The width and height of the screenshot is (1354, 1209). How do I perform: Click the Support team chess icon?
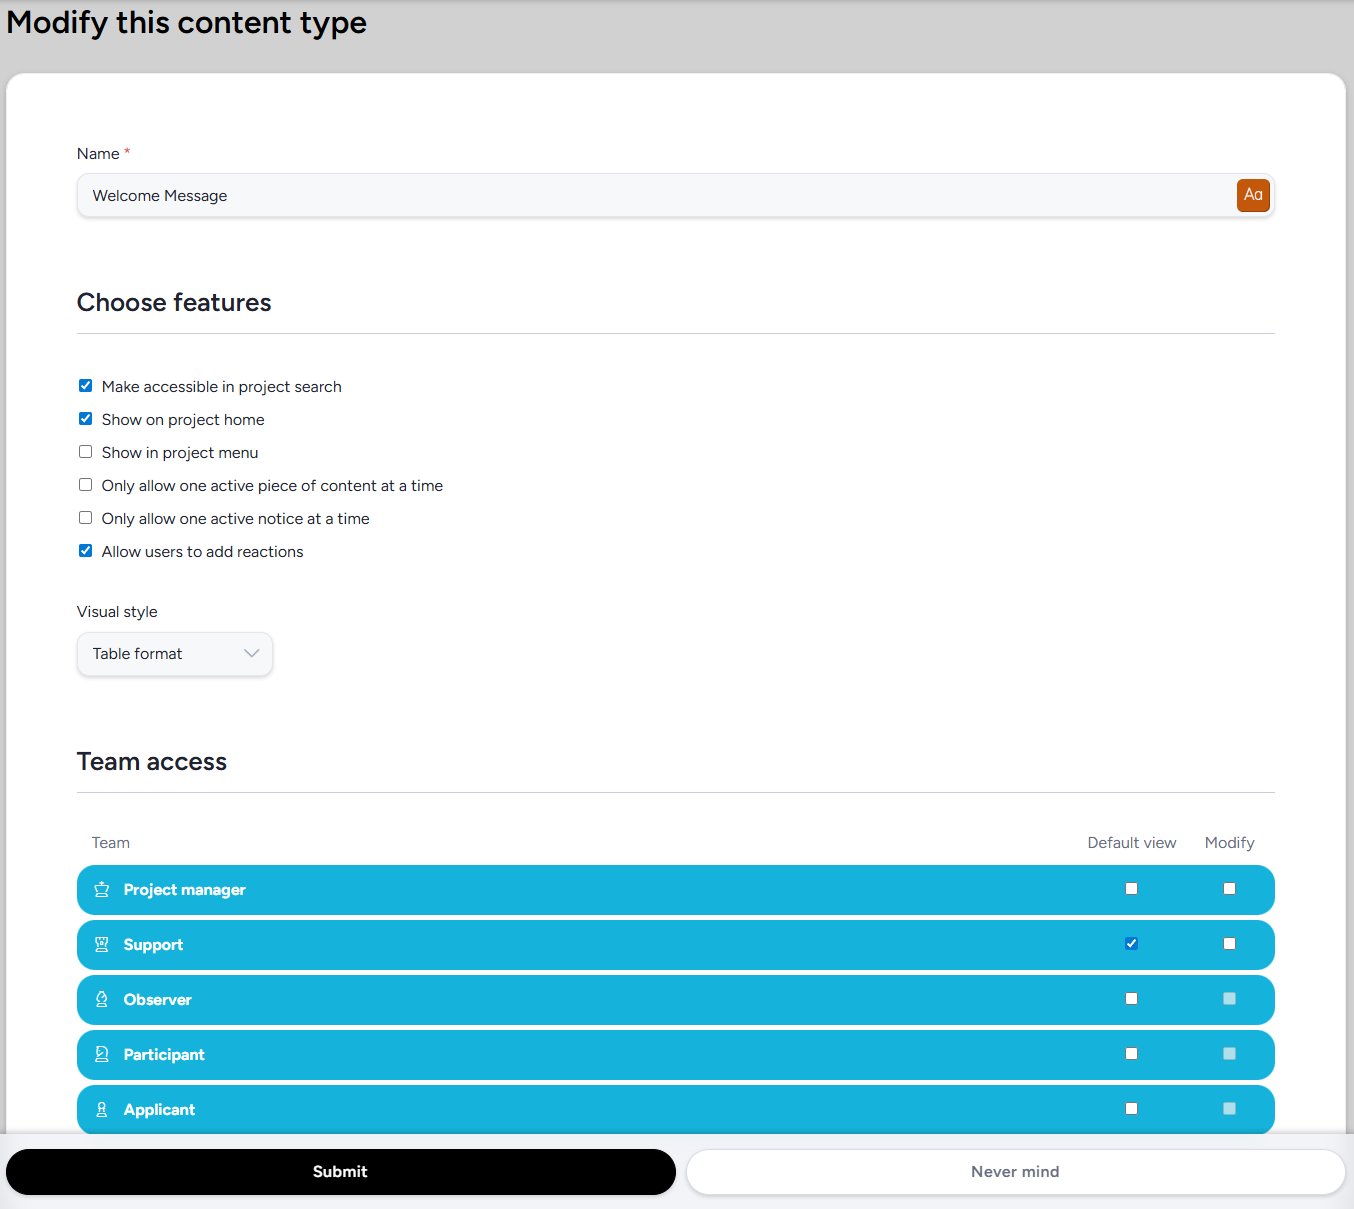point(101,945)
